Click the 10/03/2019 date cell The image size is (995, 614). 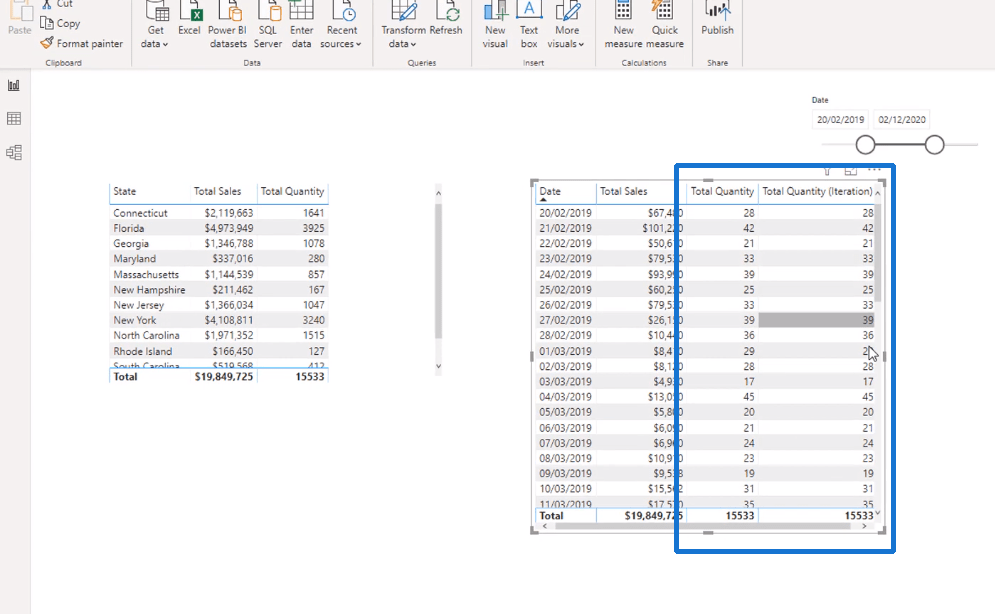click(x=565, y=489)
